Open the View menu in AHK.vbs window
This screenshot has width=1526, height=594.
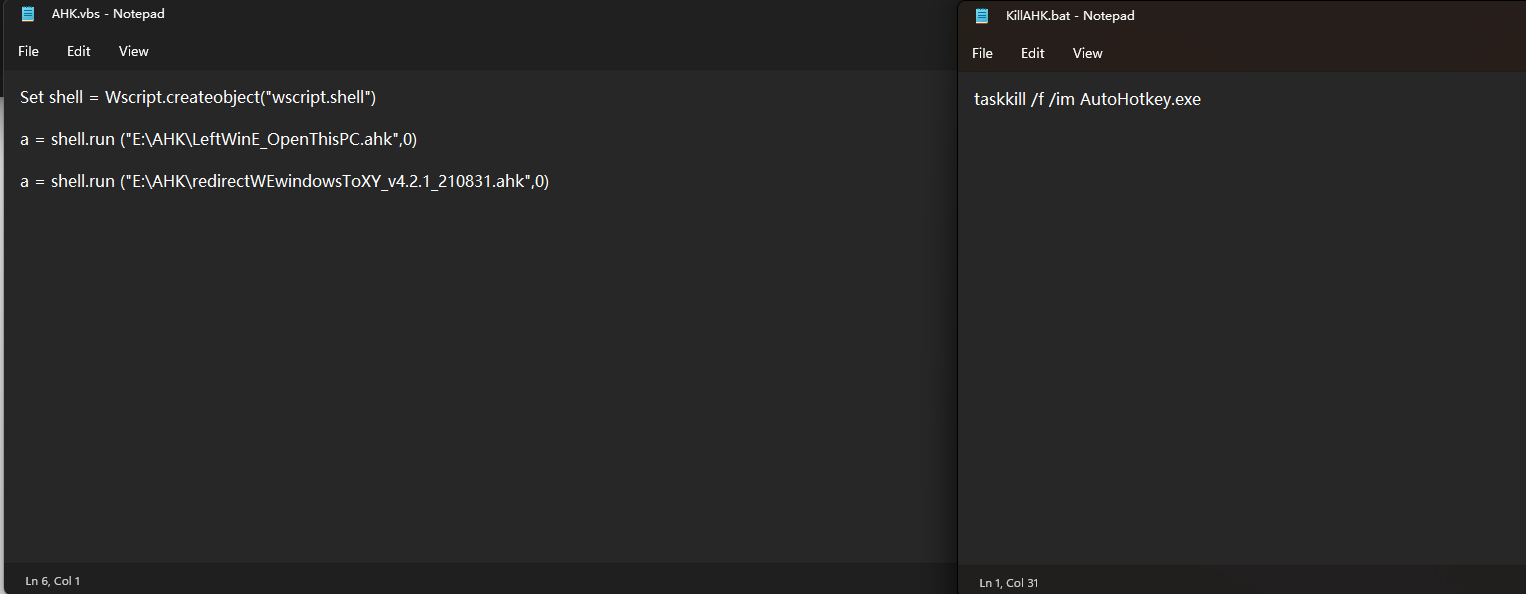(133, 51)
